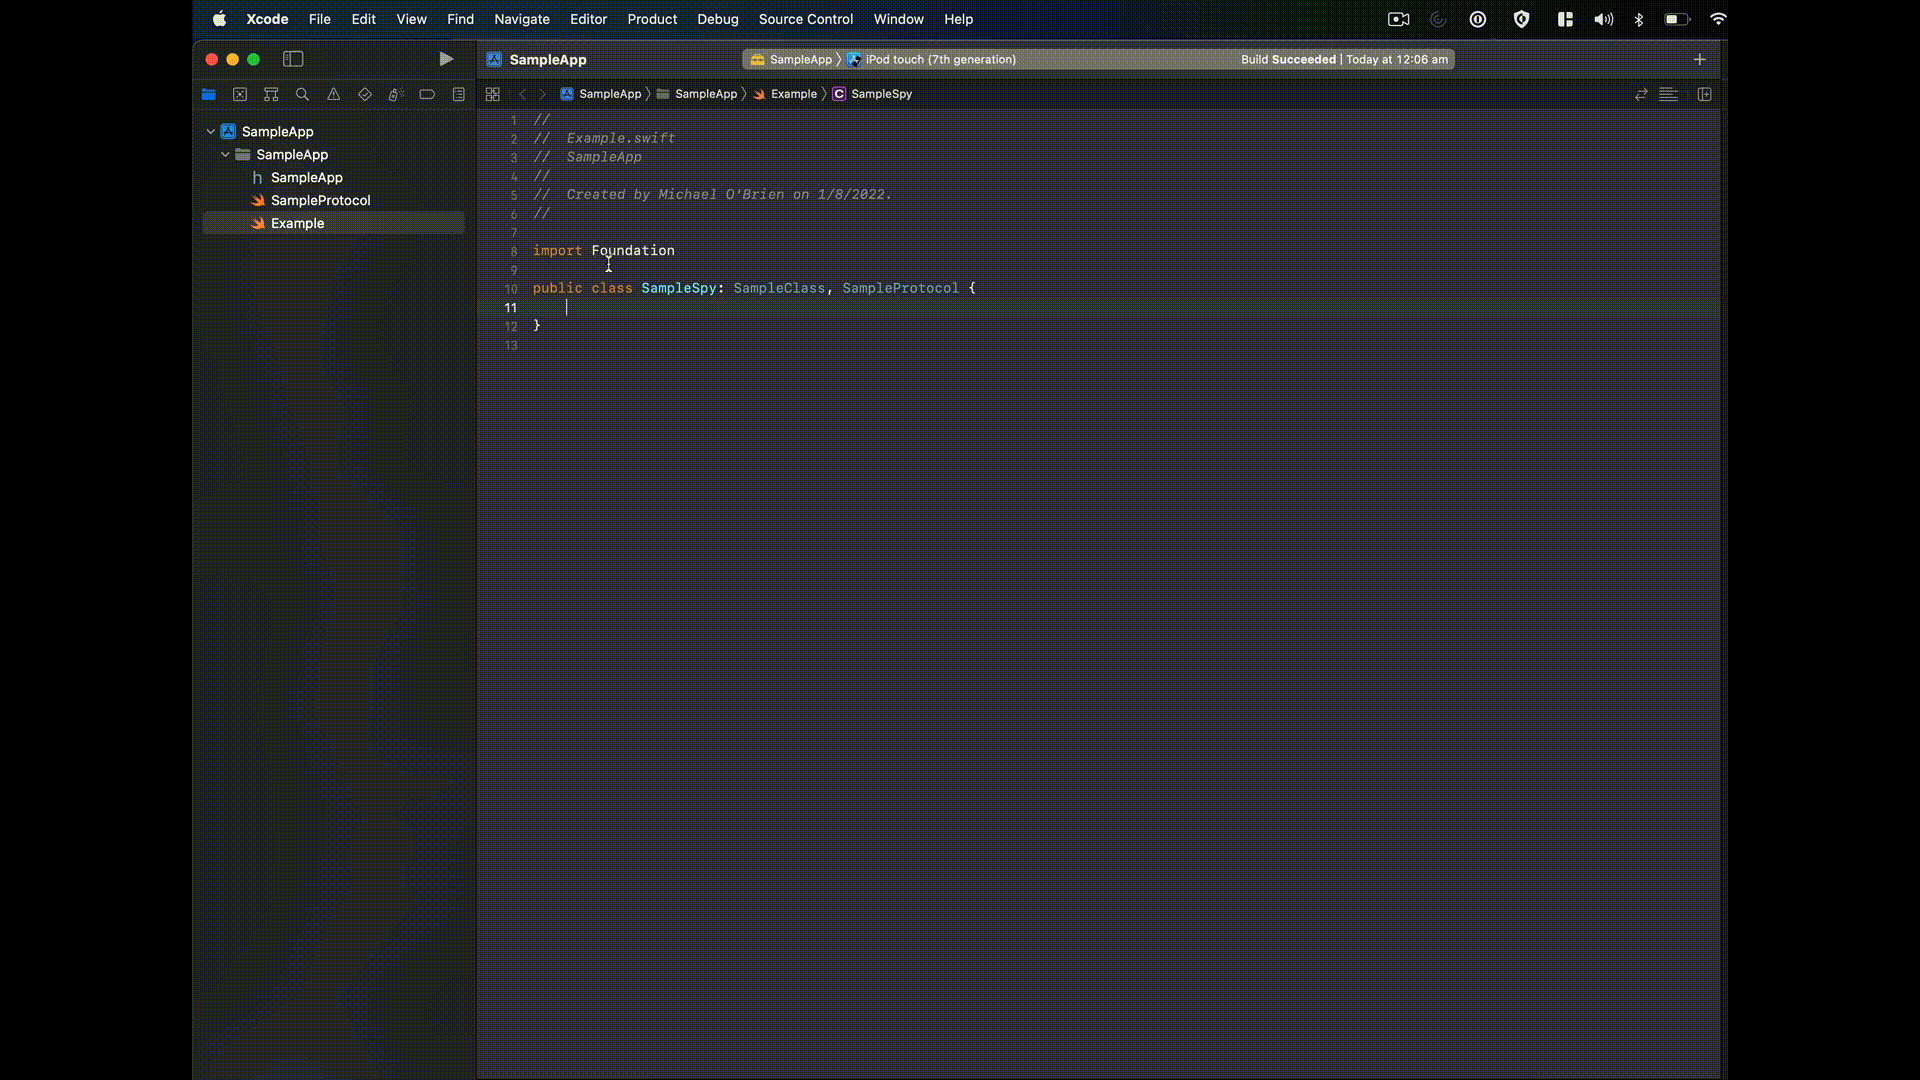Open the Symbol navigator

(271, 94)
